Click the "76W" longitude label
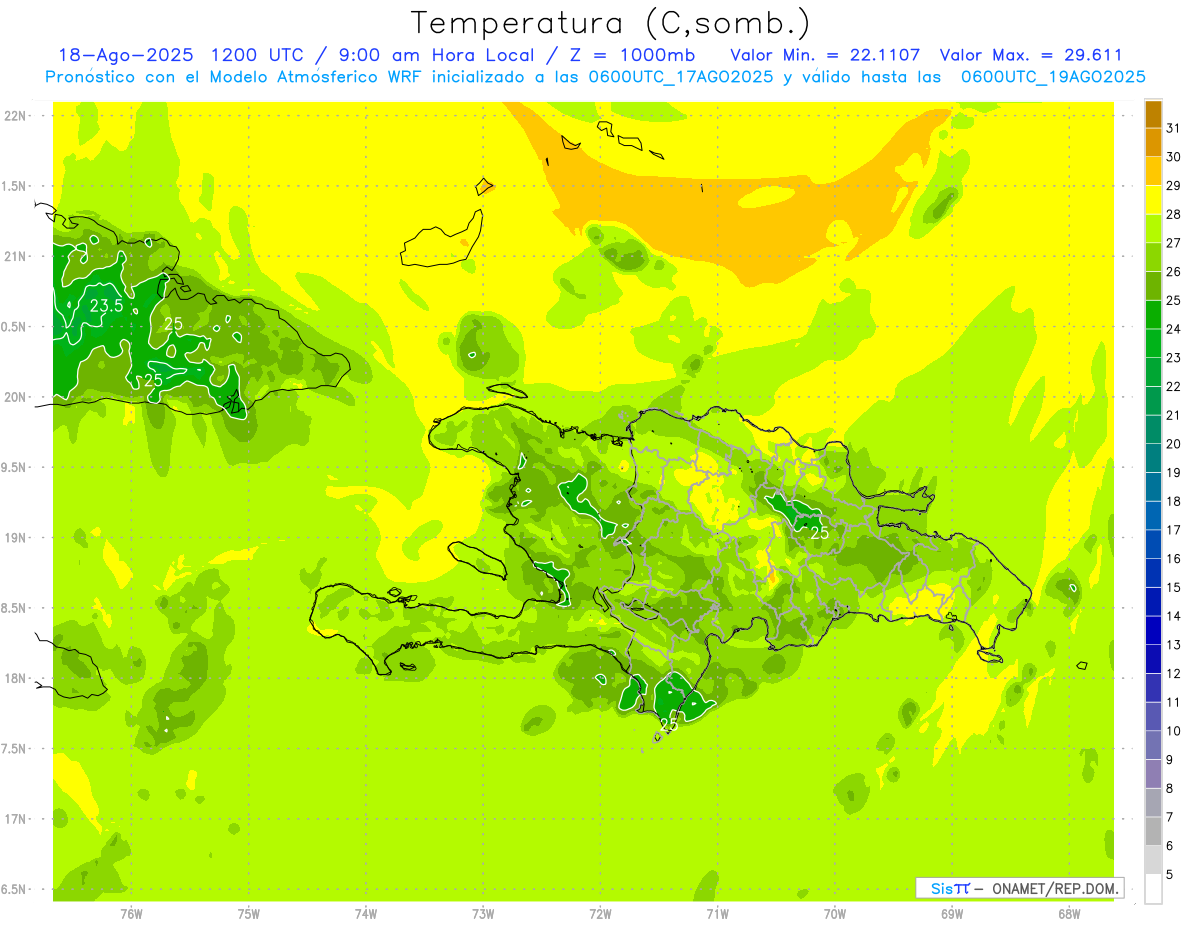 131,913
